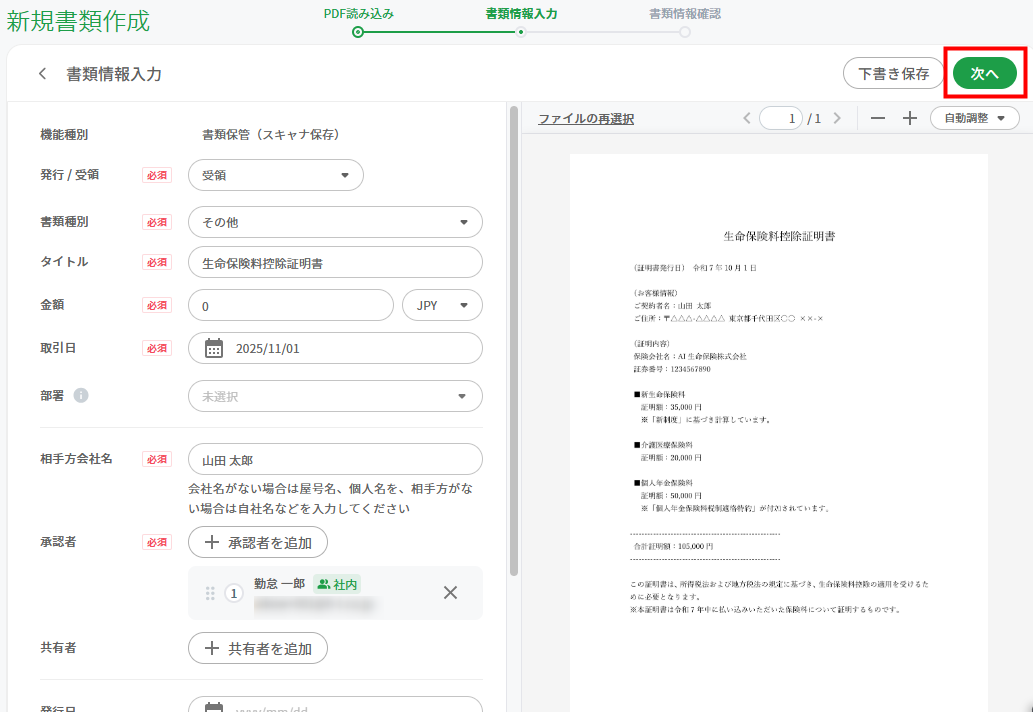
Task: Go to next PDF page arrow
Action: click(837, 118)
